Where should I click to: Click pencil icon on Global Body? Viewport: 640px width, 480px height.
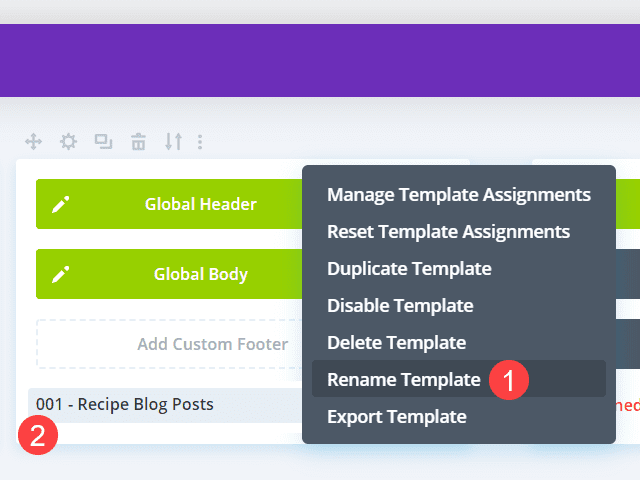[61, 274]
